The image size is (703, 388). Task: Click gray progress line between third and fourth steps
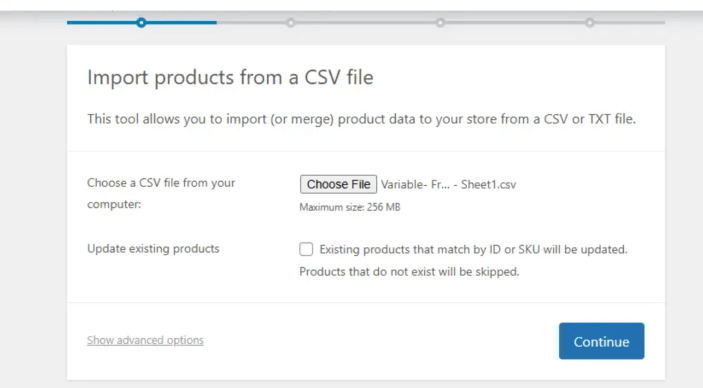(515, 22)
